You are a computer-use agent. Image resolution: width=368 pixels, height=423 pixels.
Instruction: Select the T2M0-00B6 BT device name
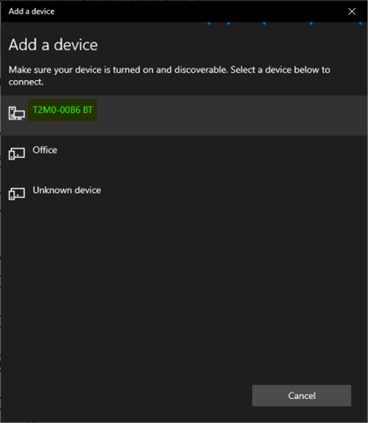tap(62, 110)
